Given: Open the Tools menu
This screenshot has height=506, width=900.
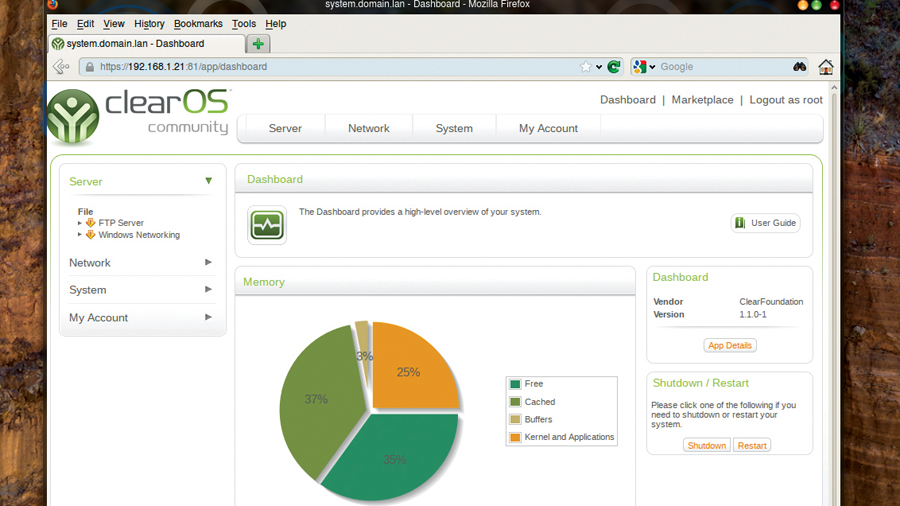Looking at the screenshot, I should 244,24.
